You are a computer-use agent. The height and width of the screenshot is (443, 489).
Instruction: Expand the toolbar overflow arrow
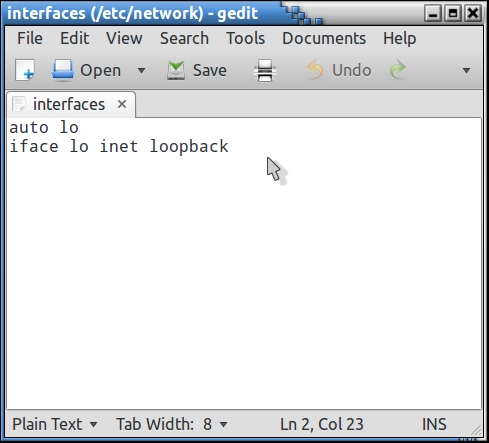pyautogui.click(x=466, y=70)
